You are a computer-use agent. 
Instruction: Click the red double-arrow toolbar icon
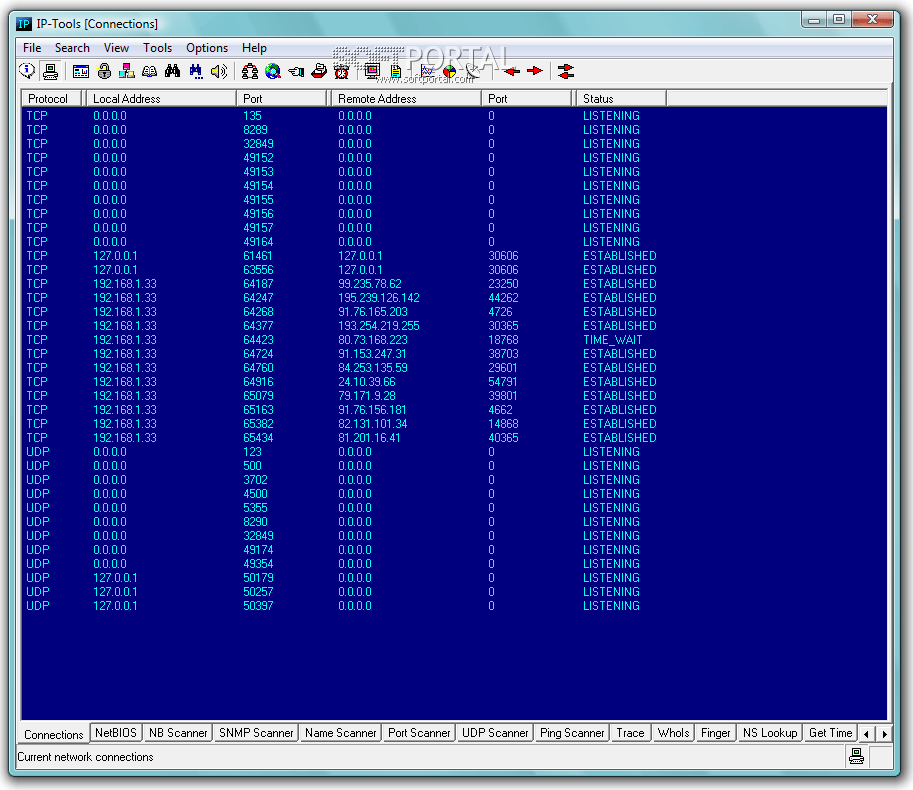click(565, 71)
